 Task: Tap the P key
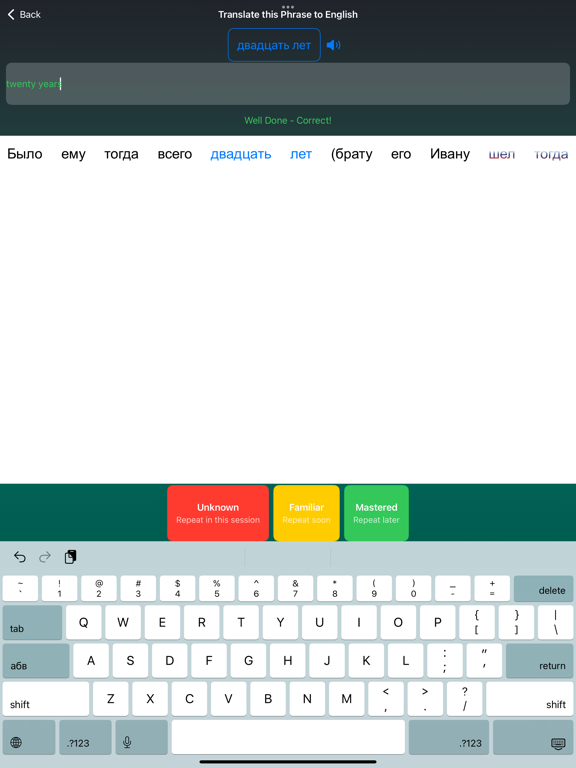tap(437, 623)
